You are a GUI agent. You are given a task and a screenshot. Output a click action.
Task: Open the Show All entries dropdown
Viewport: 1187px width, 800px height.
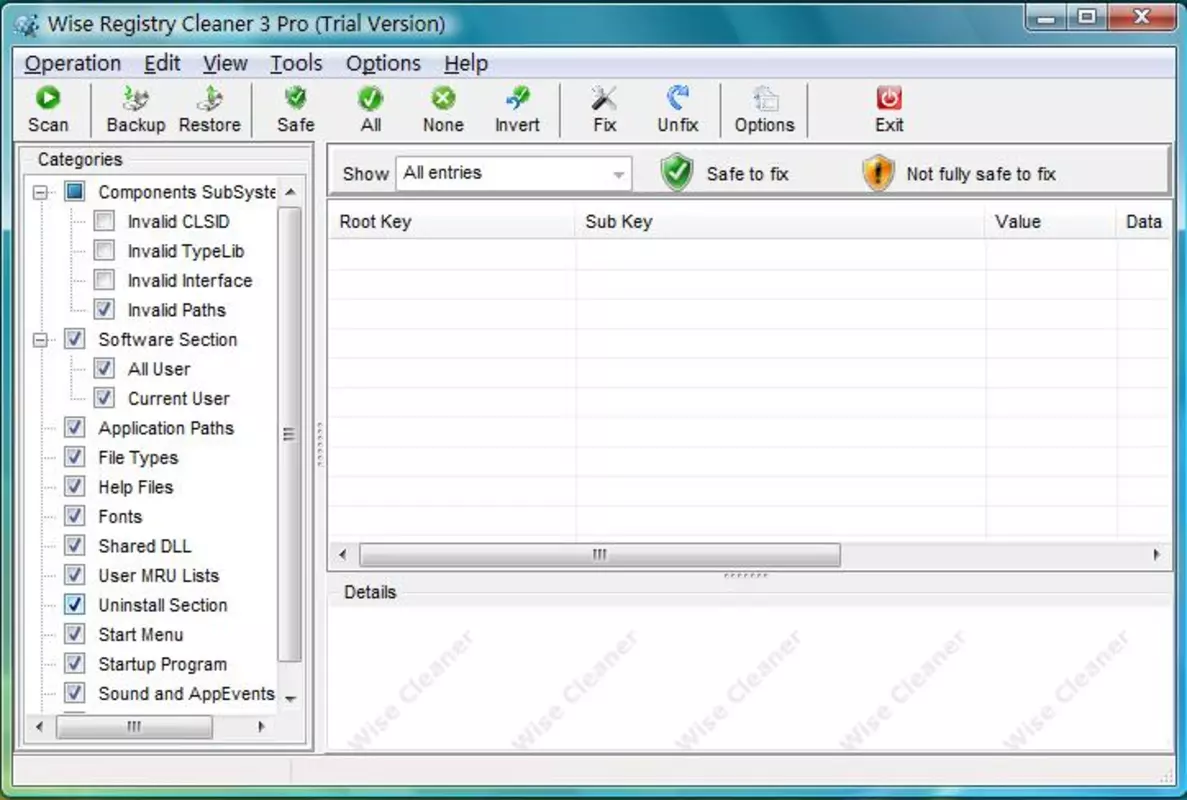point(513,173)
